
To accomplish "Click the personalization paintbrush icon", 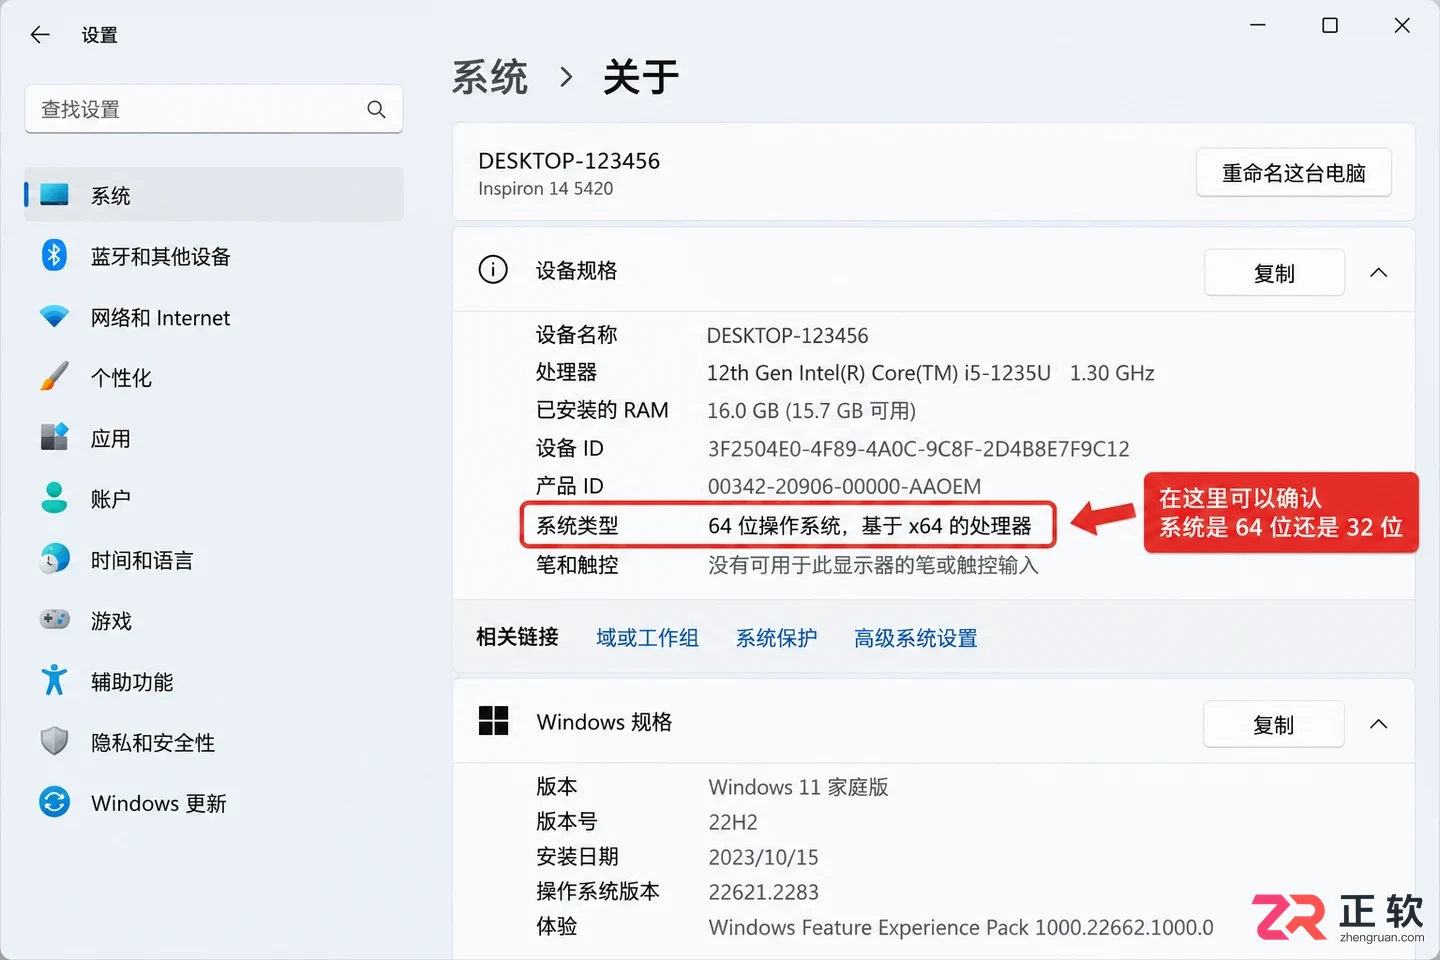I will click(x=54, y=377).
